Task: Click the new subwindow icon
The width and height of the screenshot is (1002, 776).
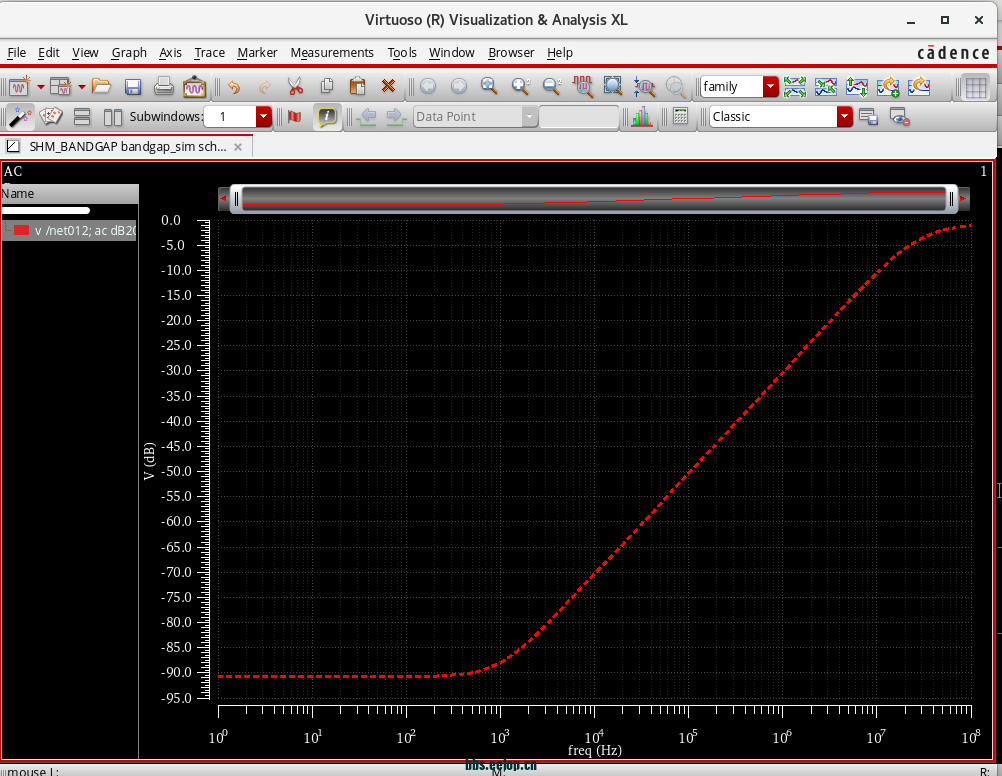Action: click(x=61, y=86)
